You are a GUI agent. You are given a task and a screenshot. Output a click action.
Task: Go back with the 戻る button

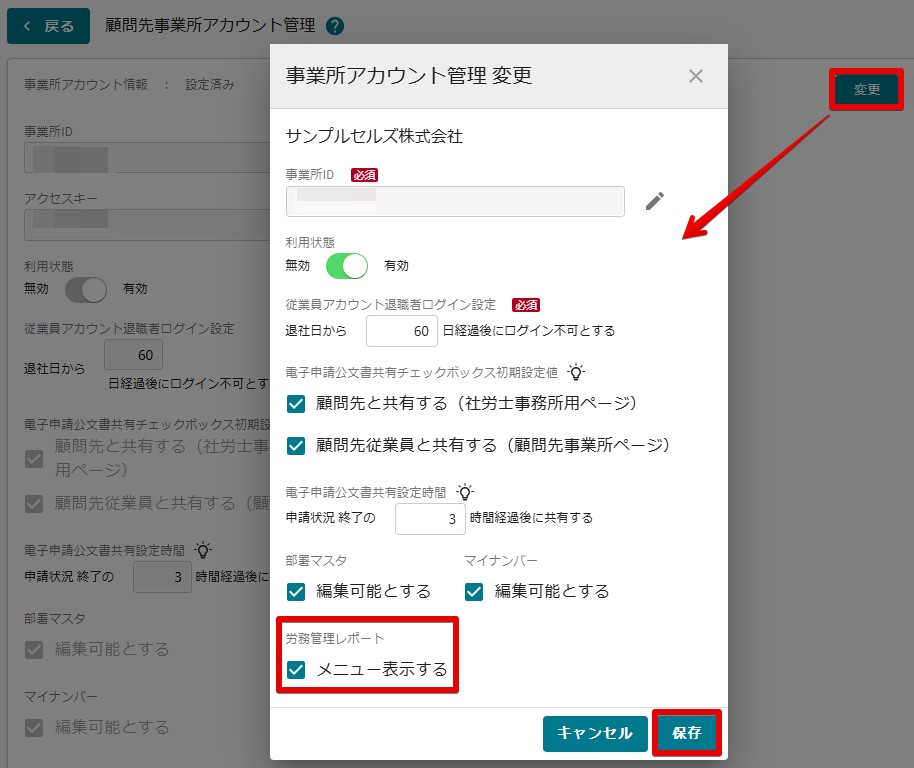(48, 26)
